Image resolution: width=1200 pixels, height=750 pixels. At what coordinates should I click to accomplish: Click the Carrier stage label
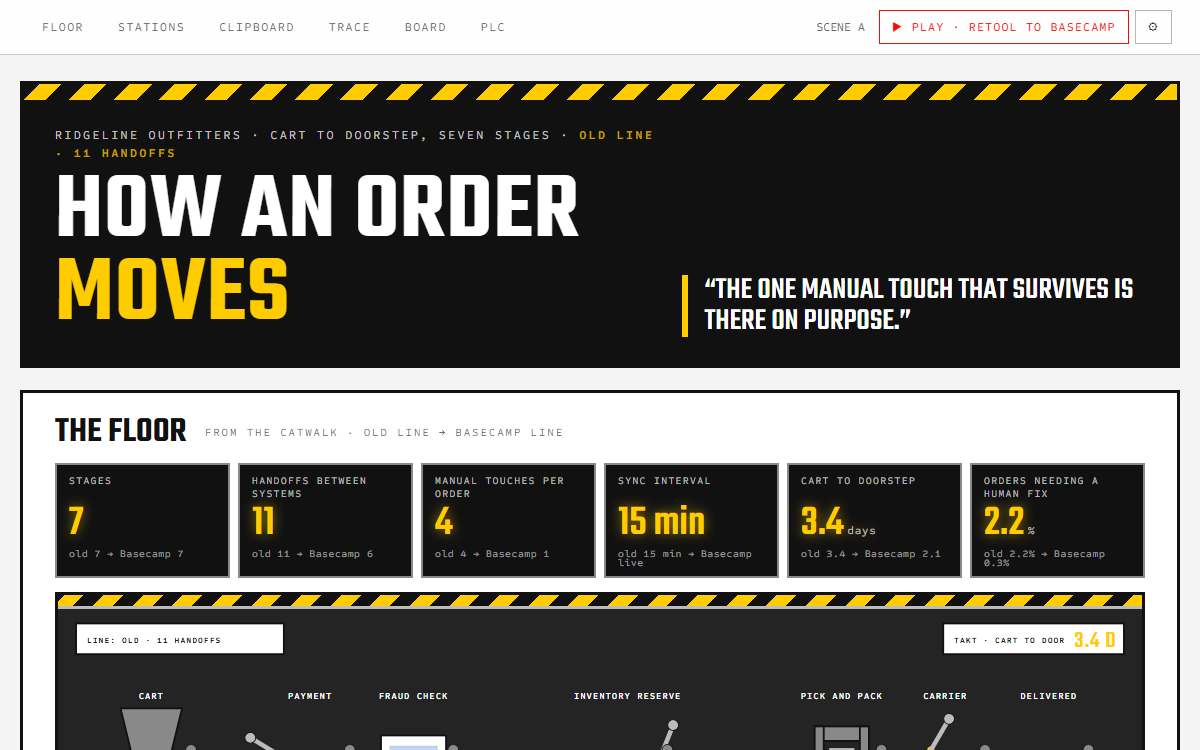click(x=945, y=696)
